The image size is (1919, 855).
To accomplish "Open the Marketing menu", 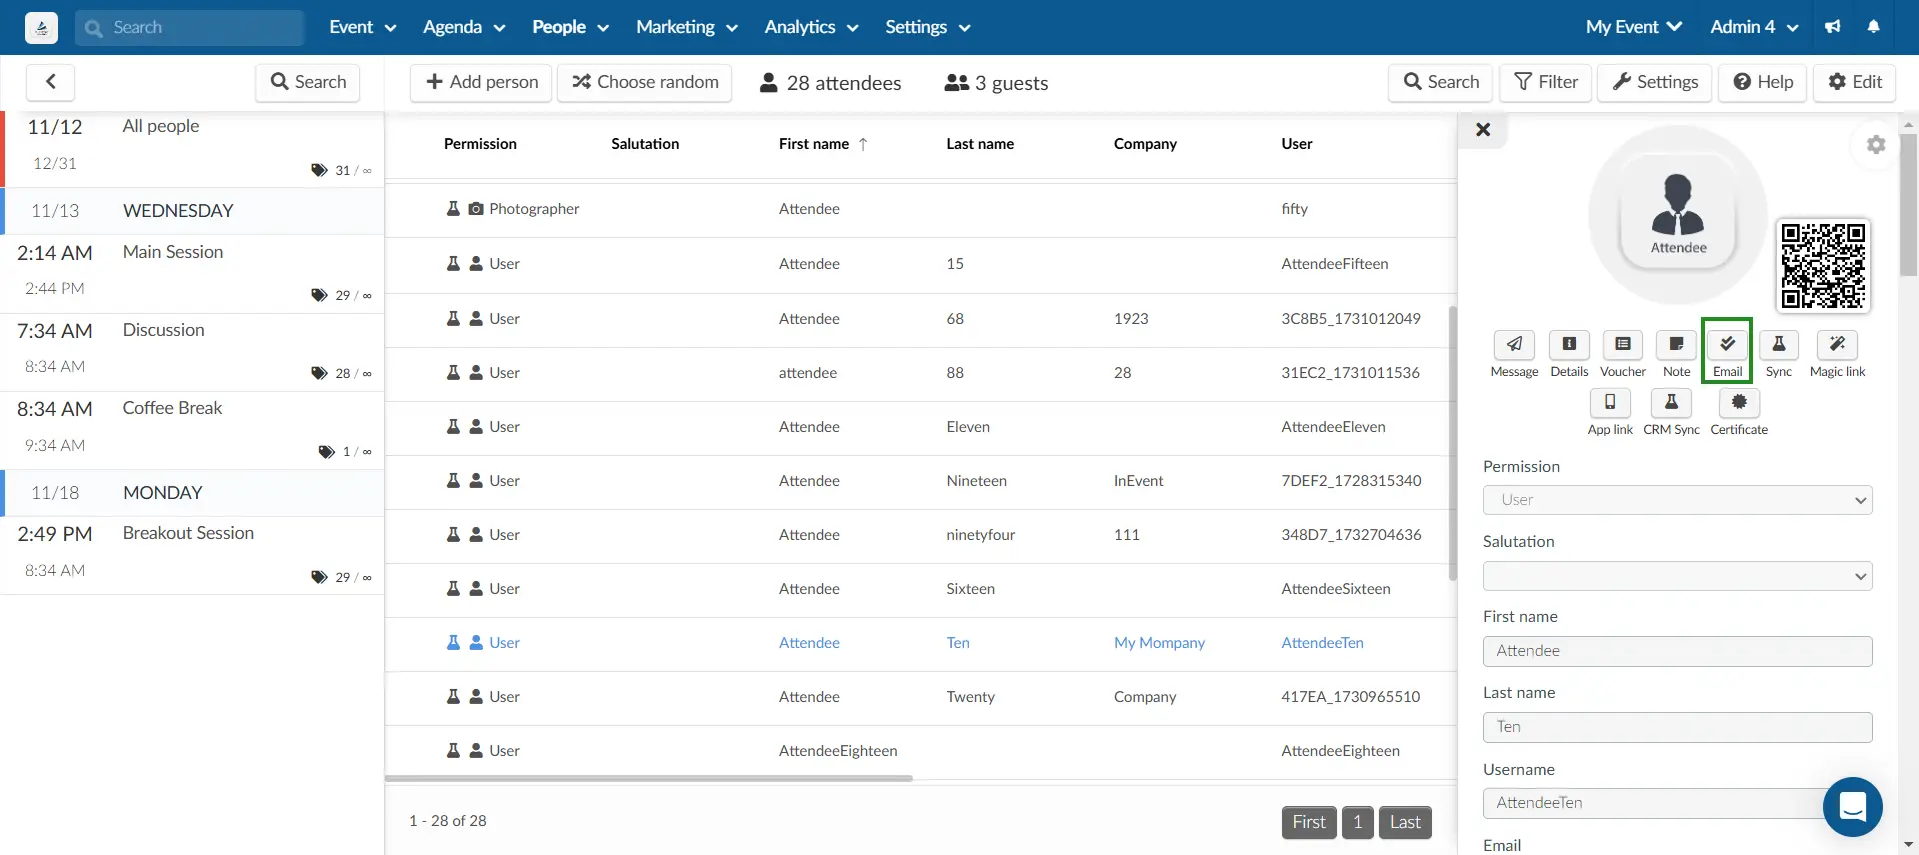I will tap(687, 27).
